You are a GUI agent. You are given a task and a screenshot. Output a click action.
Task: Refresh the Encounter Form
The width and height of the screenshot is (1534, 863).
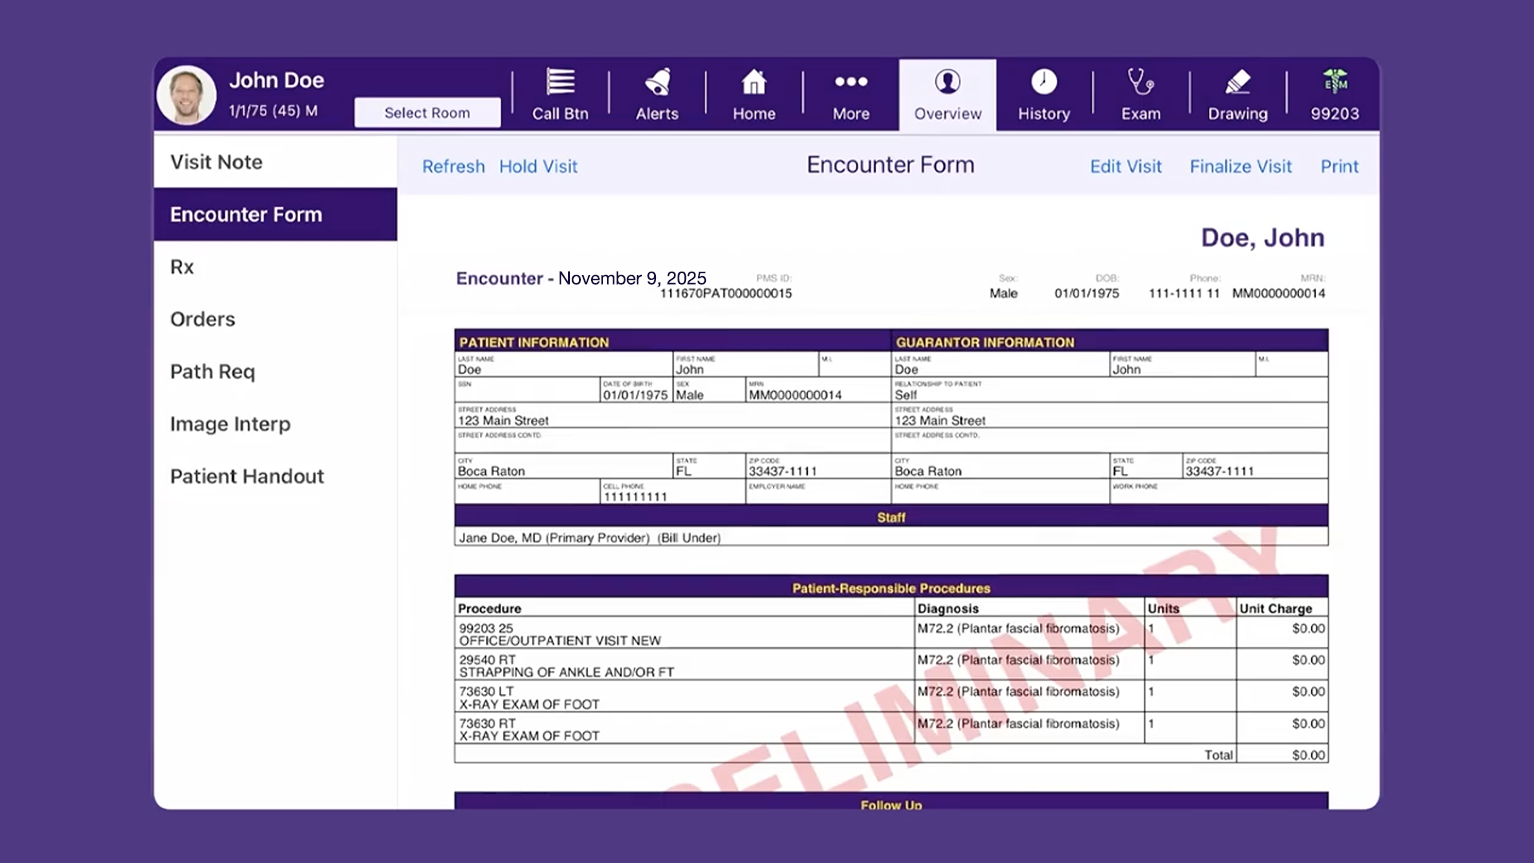[x=453, y=166]
